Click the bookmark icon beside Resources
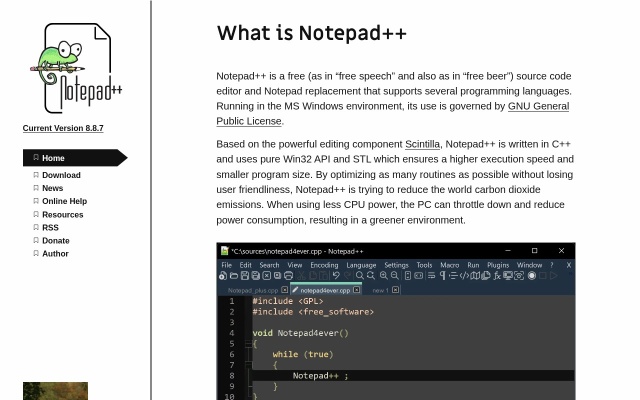Viewport: 640px width, 400px height. pos(36,214)
